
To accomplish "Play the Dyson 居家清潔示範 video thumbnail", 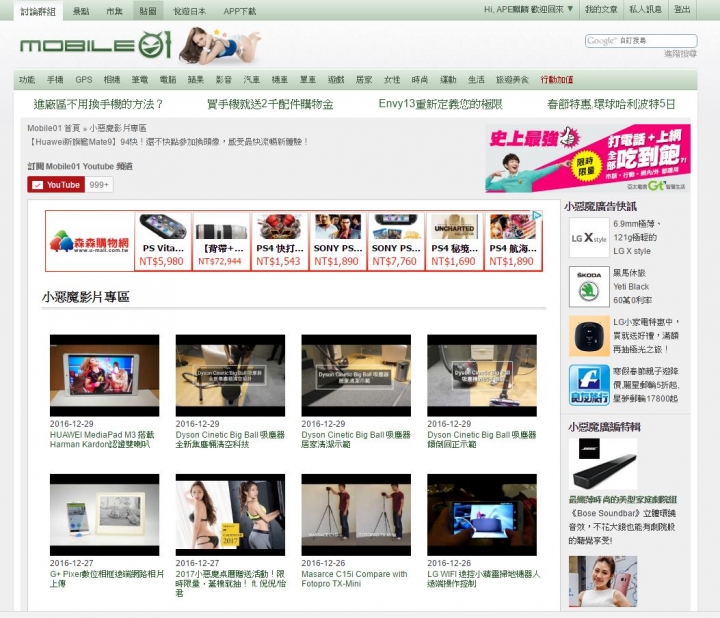I will 356,376.
